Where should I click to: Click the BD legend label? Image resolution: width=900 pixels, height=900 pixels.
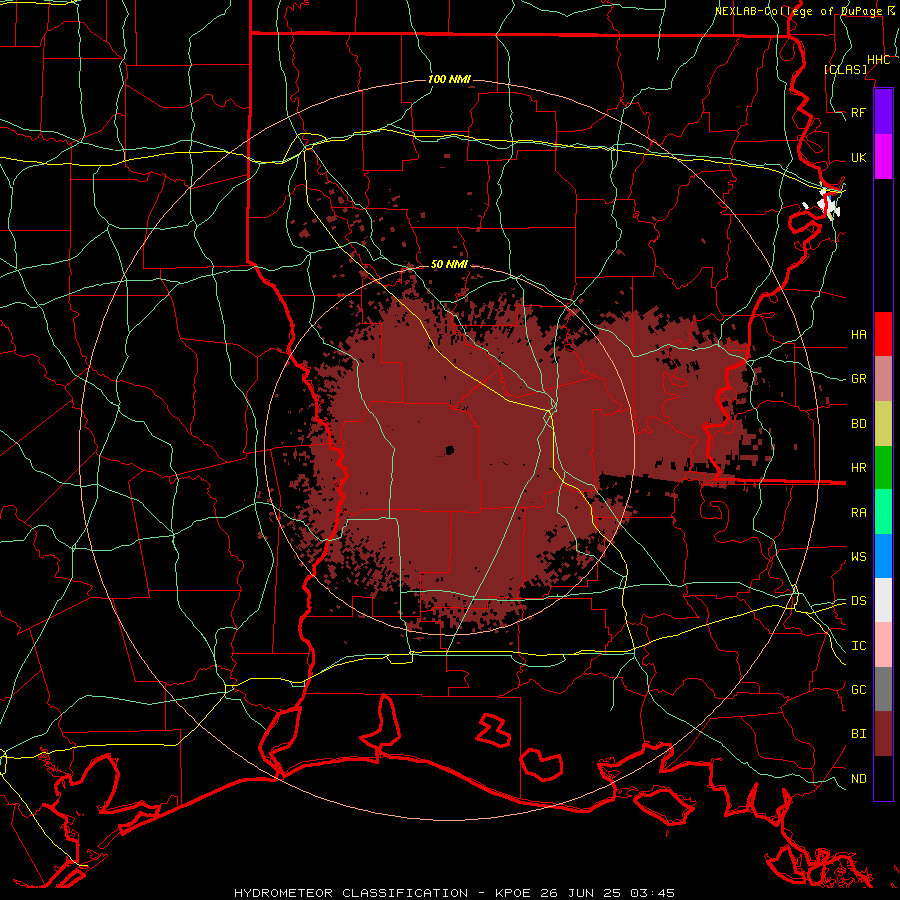pos(858,424)
